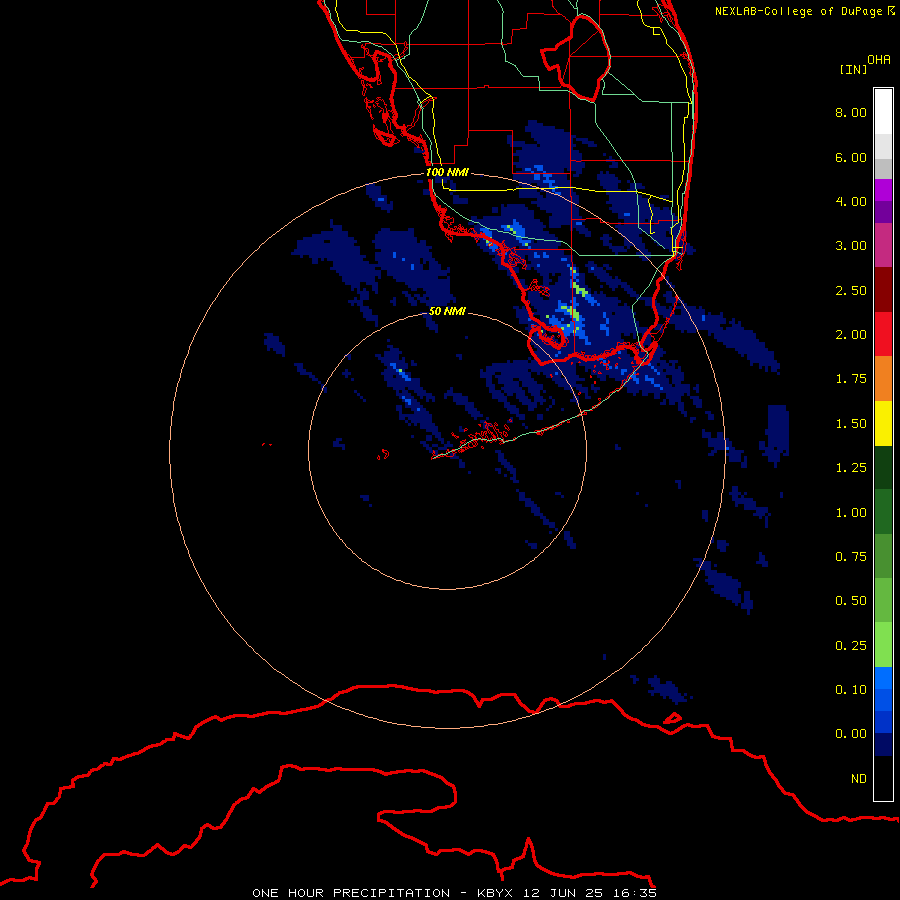Click the [IN] units label
Image resolution: width=900 pixels, height=900 pixels.
click(x=854, y=69)
